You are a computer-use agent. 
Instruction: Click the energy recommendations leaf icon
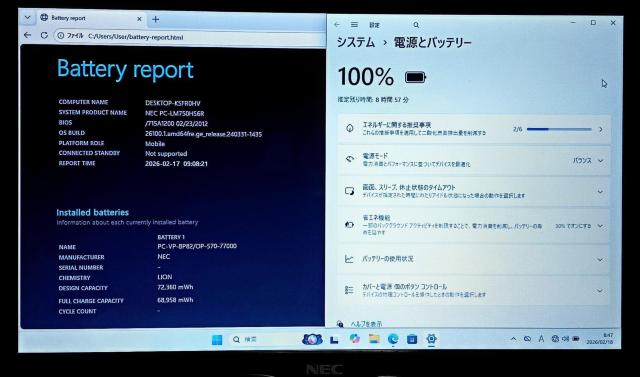(x=350, y=128)
